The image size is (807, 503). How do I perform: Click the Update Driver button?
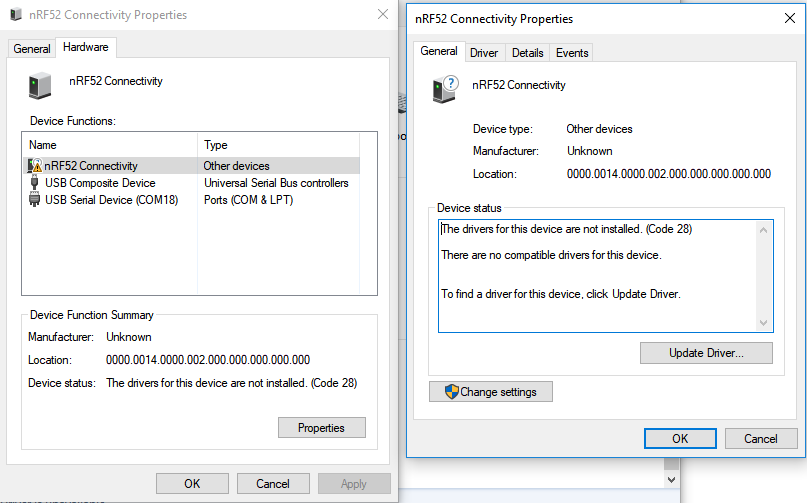(706, 353)
